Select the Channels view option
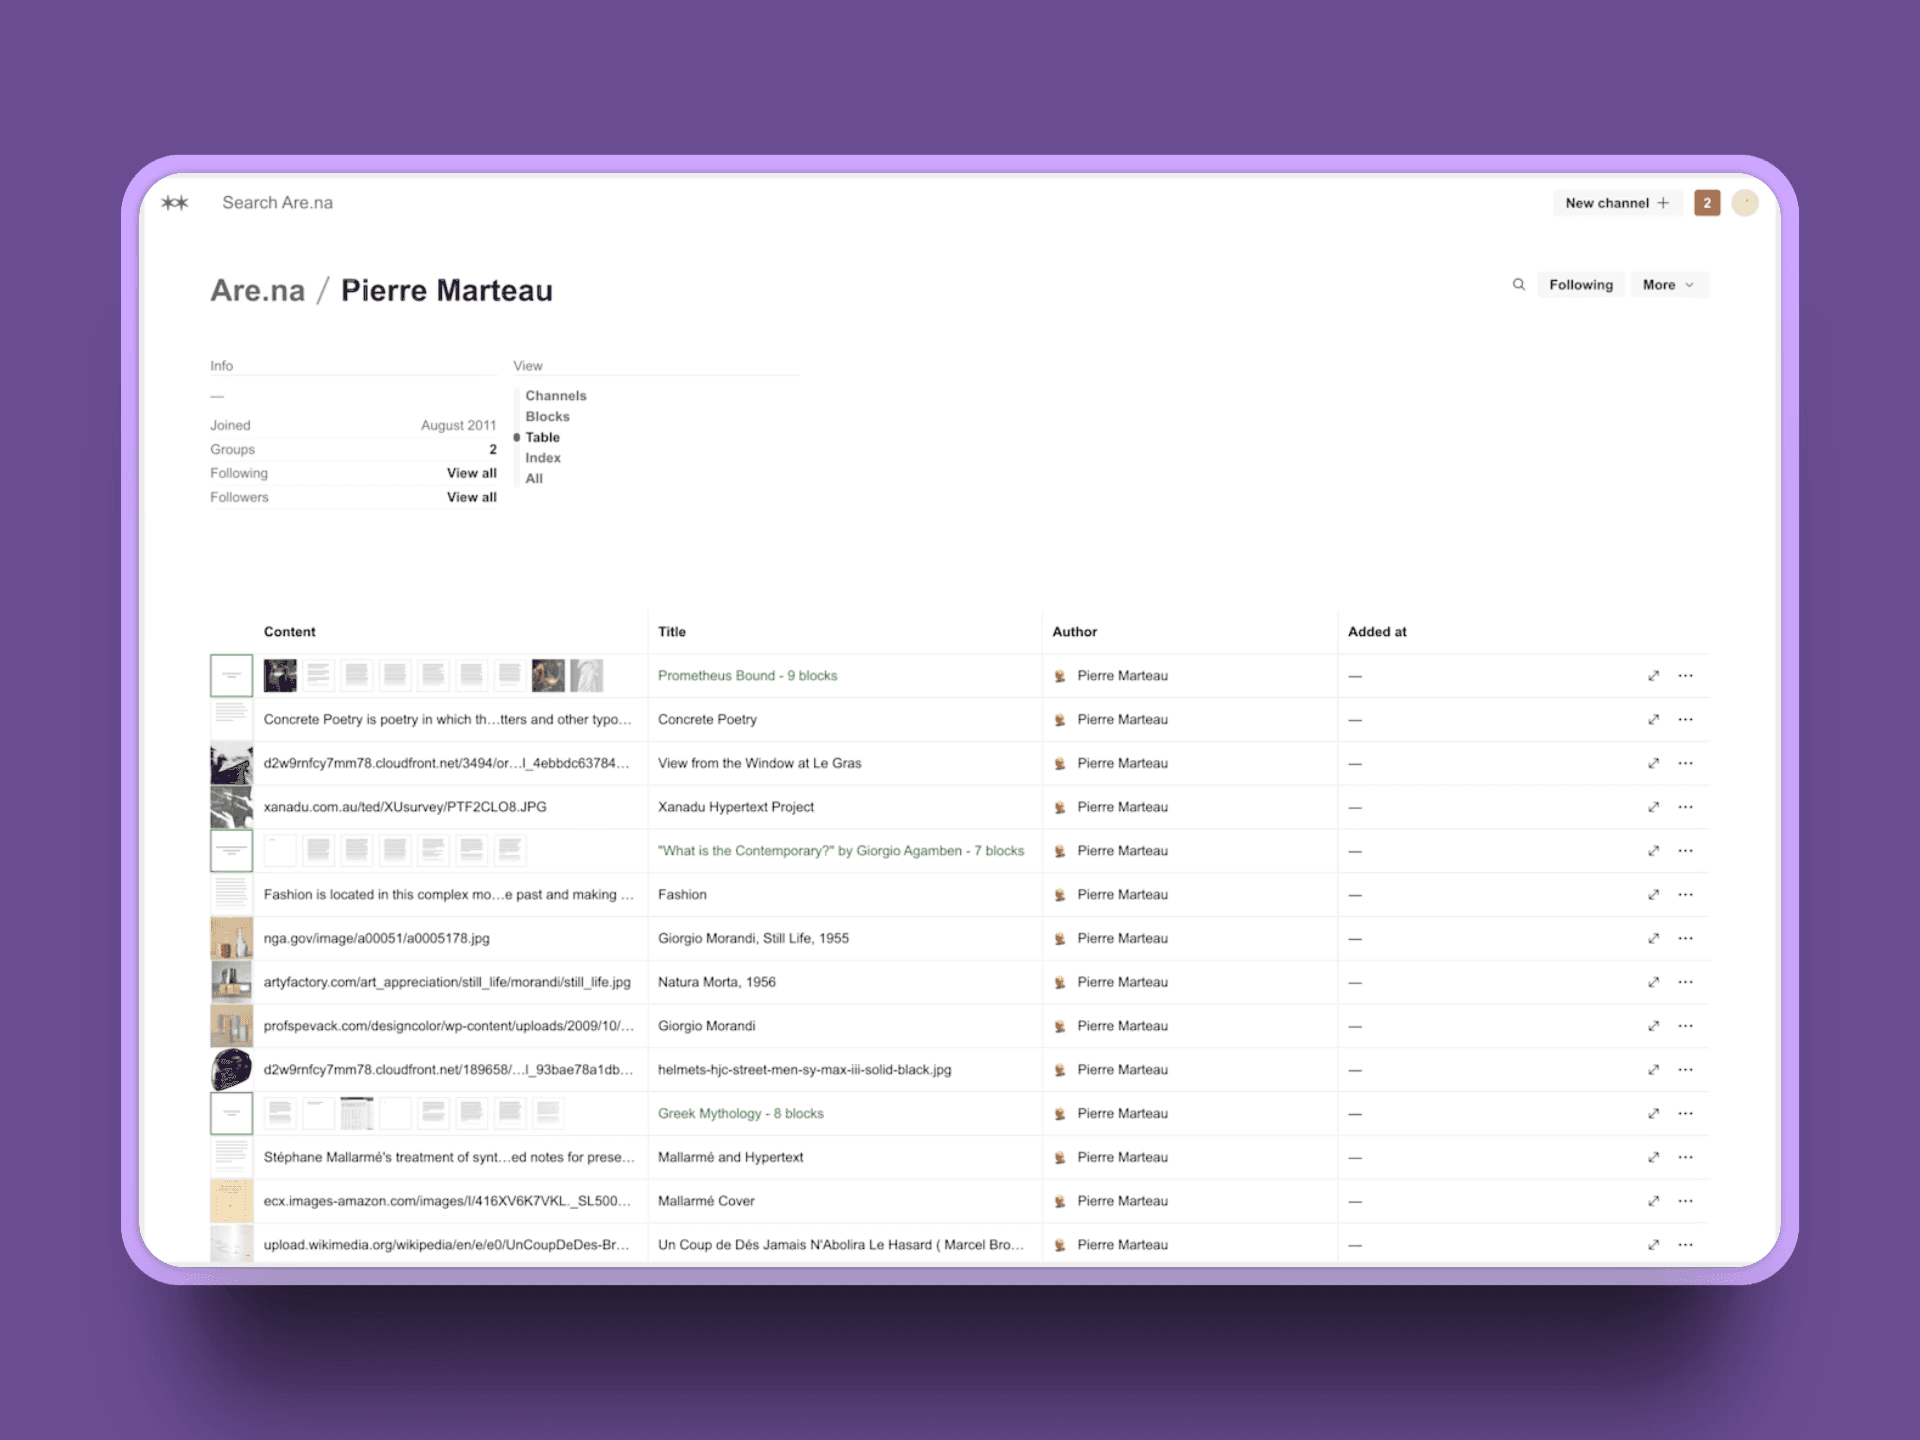The width and height of the screenshot is (1920, 1440). tap(555, 396)
